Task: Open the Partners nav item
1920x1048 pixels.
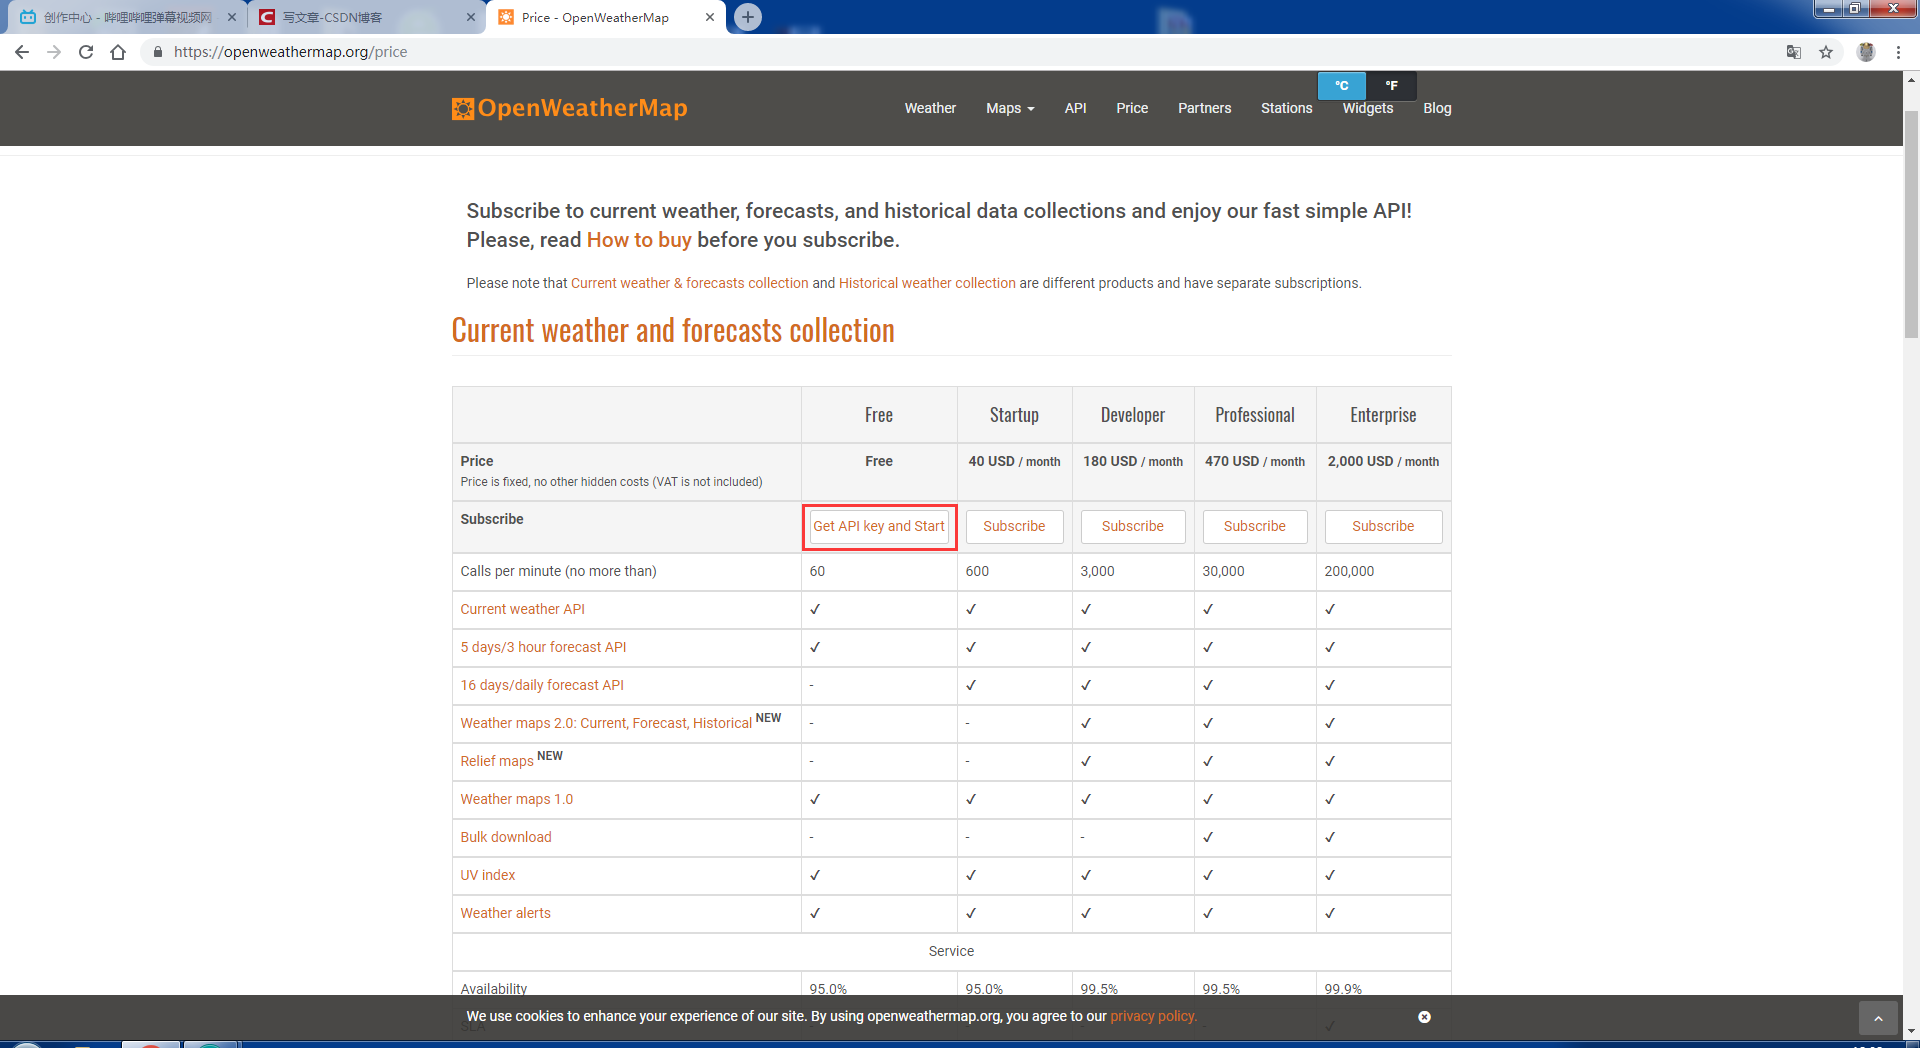Action: click(x=1204, y=108)
